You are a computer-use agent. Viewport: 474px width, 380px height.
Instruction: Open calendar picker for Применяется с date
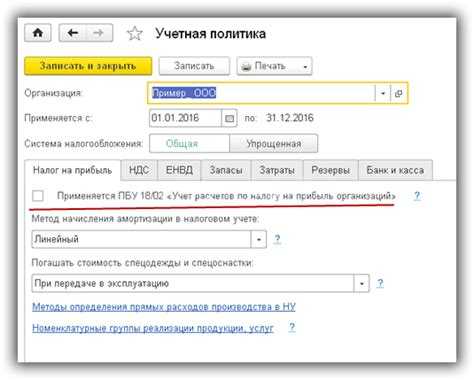229,118
